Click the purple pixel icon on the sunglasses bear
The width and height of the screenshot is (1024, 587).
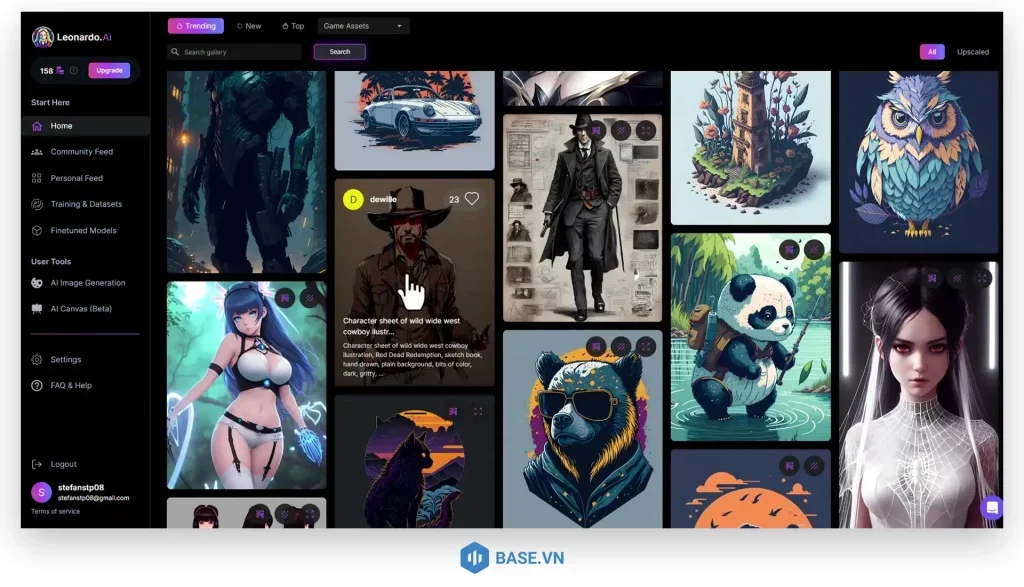pos(596,346)
